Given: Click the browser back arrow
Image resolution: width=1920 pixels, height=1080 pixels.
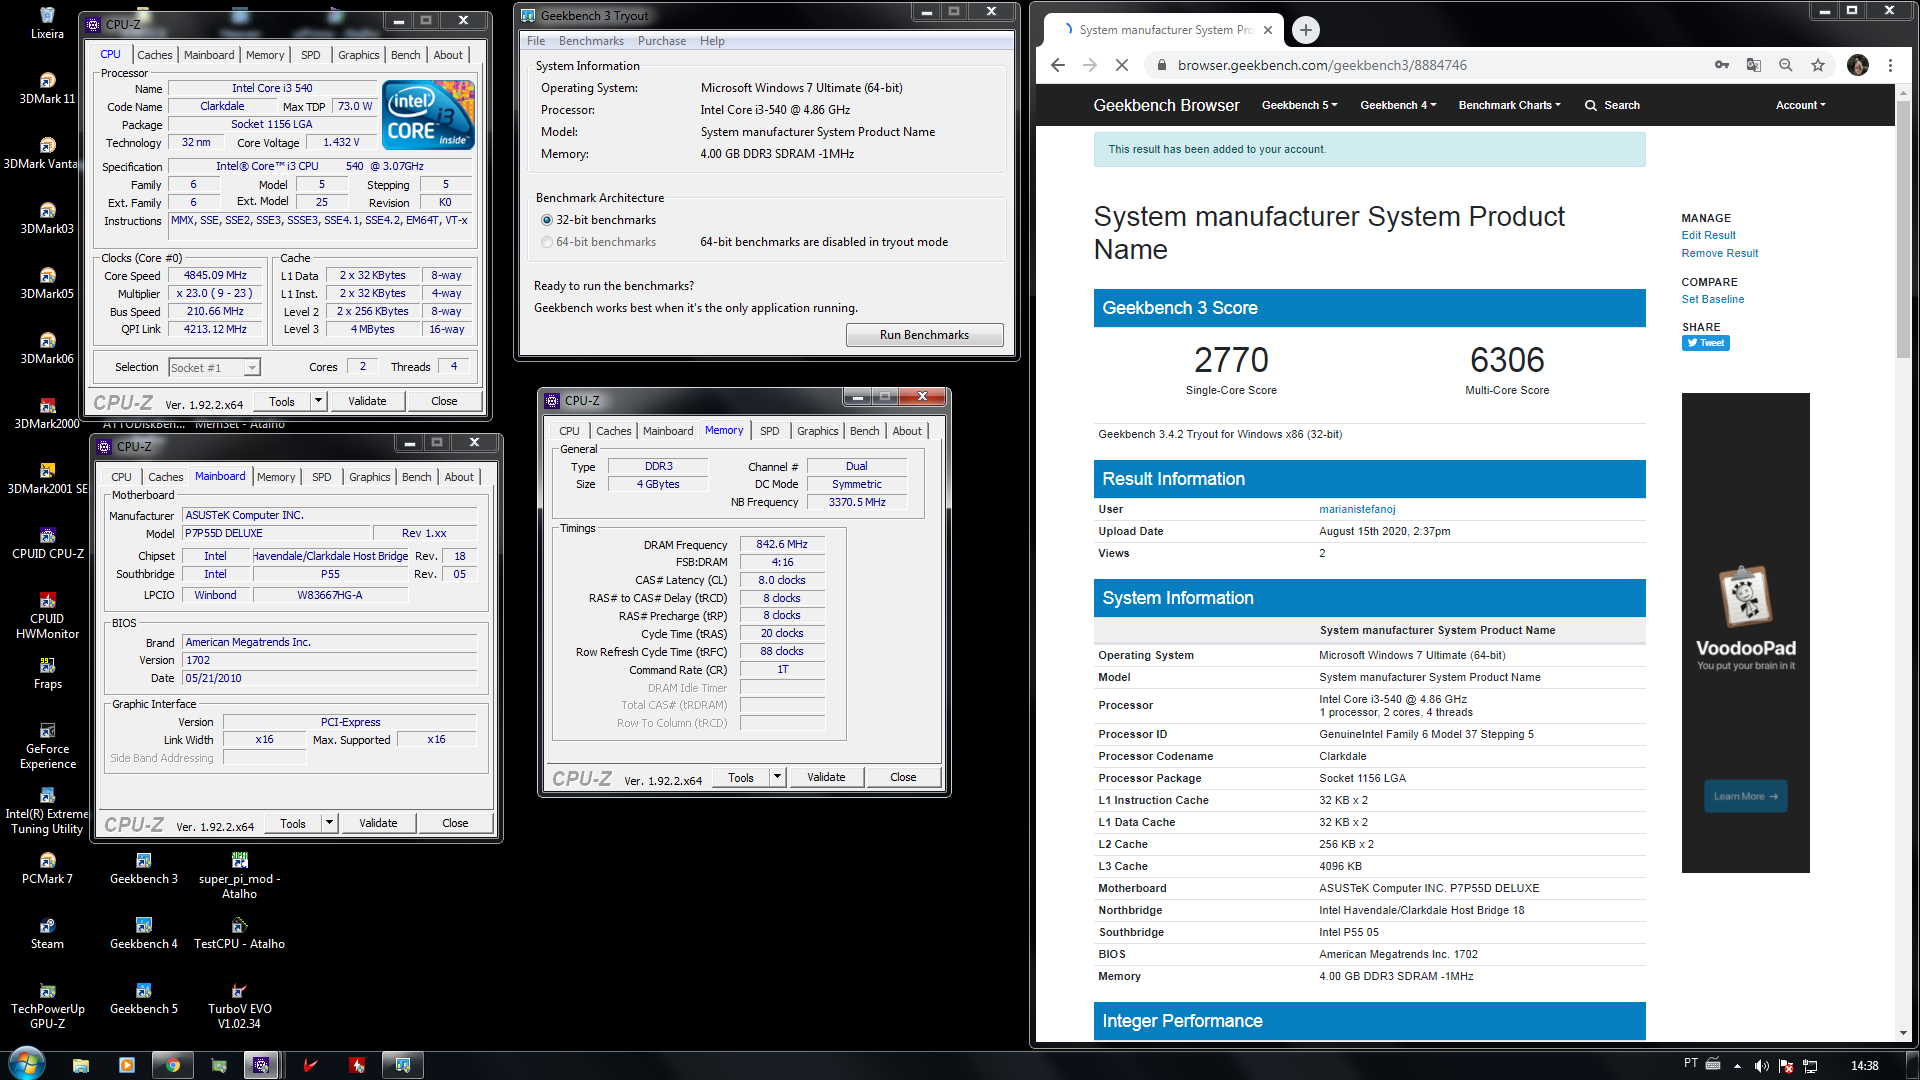Looking at the screenshot, I should point(1058,65).
